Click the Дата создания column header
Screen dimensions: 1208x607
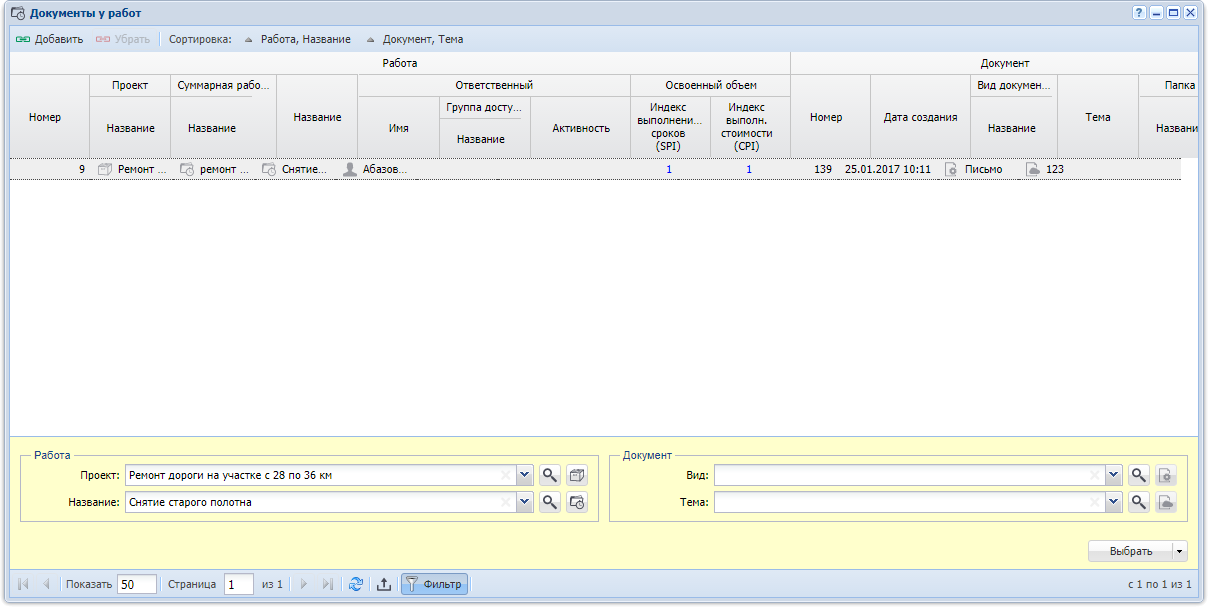point(920,117)
